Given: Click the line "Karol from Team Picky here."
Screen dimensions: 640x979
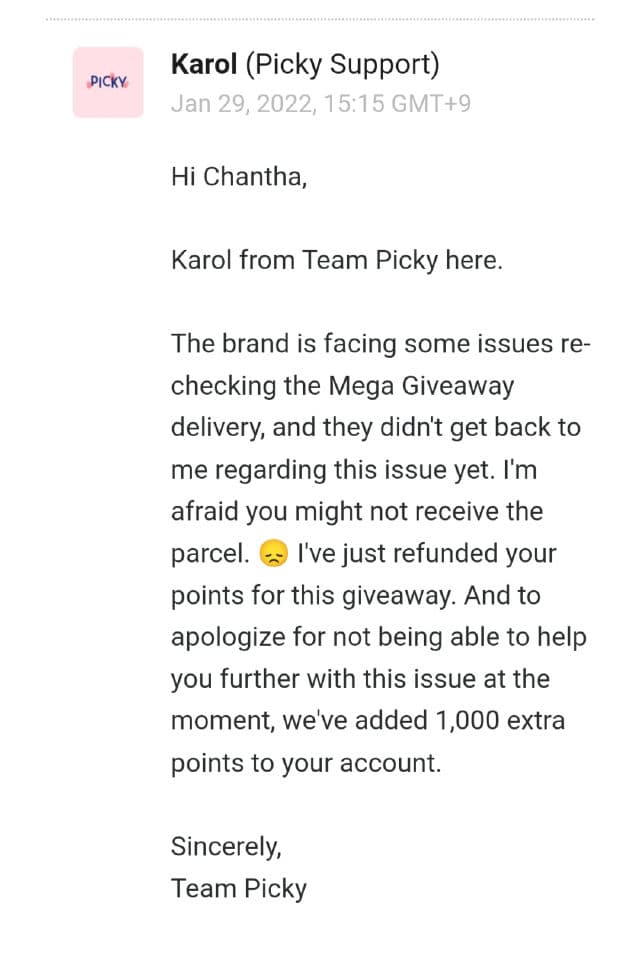Looking at the screenshot, I should point(336,261).
